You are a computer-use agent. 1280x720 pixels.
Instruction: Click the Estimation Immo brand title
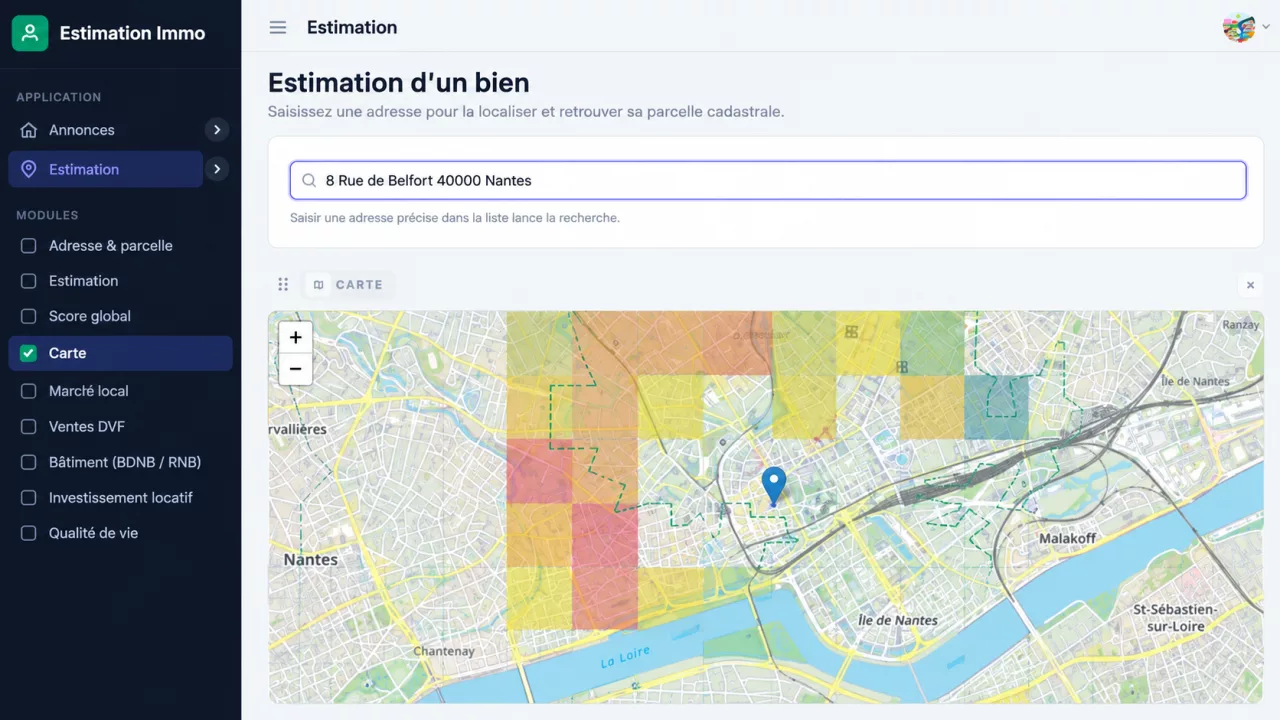point(132,33)
